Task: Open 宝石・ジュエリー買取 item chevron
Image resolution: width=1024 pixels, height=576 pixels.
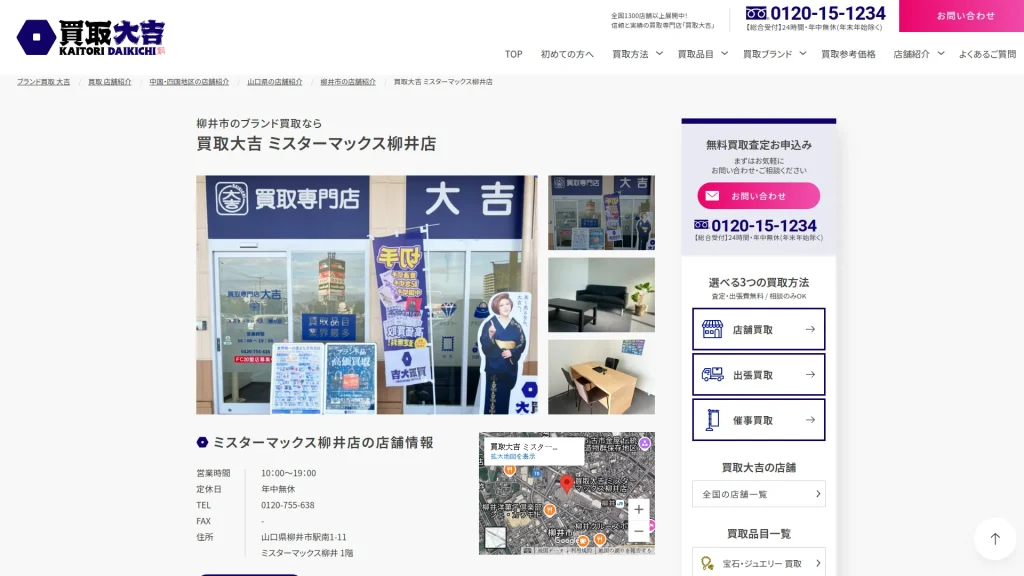Action: tap(818, 563)
